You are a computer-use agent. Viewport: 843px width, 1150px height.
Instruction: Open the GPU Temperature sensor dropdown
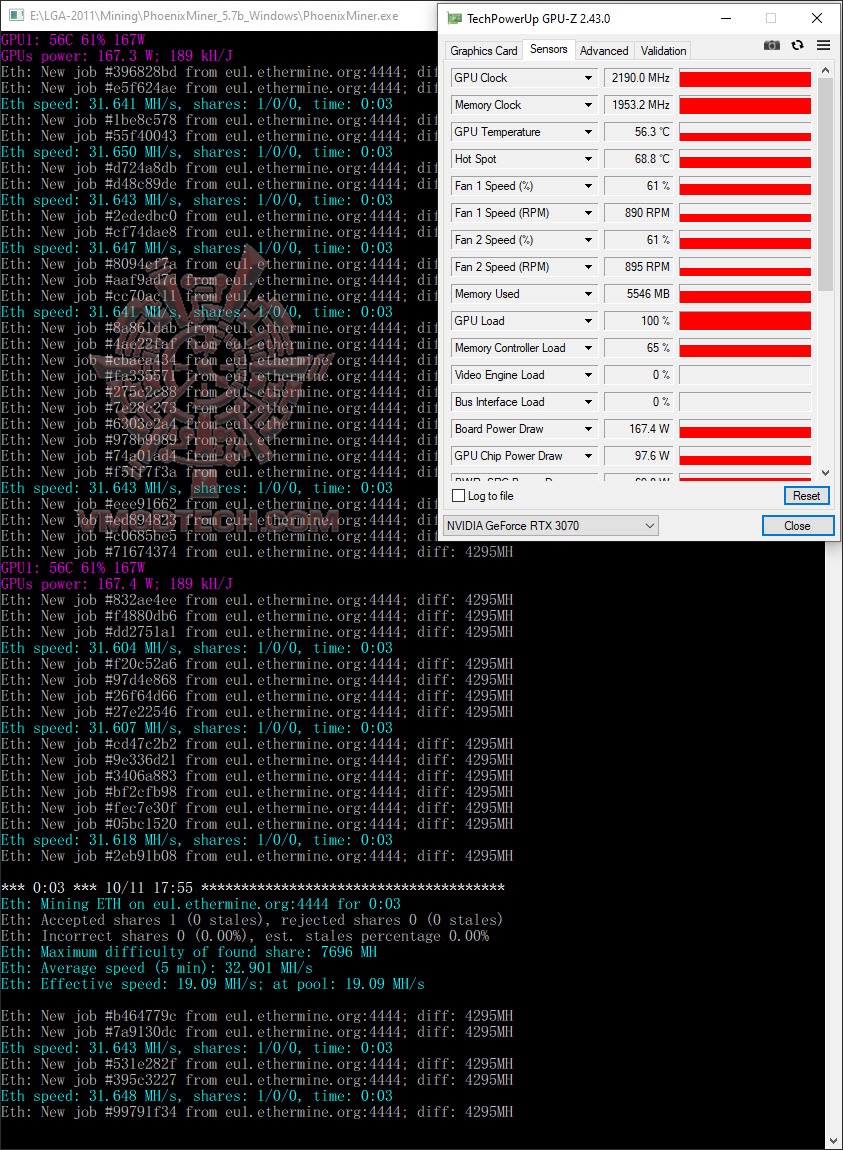tap(588, 132)
